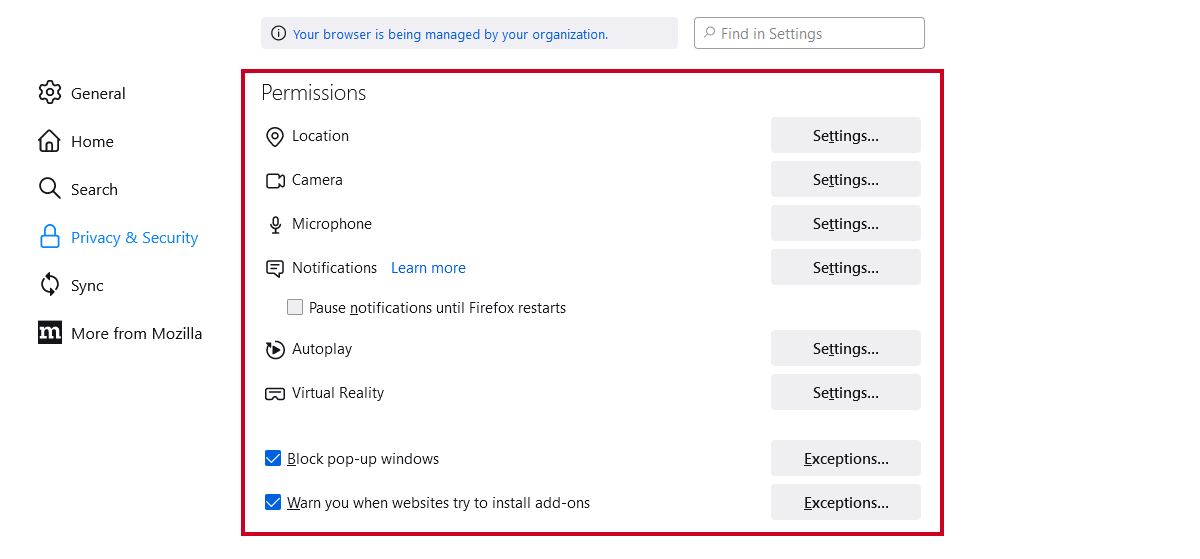Open Camera permission Settings

pos(846,180)
